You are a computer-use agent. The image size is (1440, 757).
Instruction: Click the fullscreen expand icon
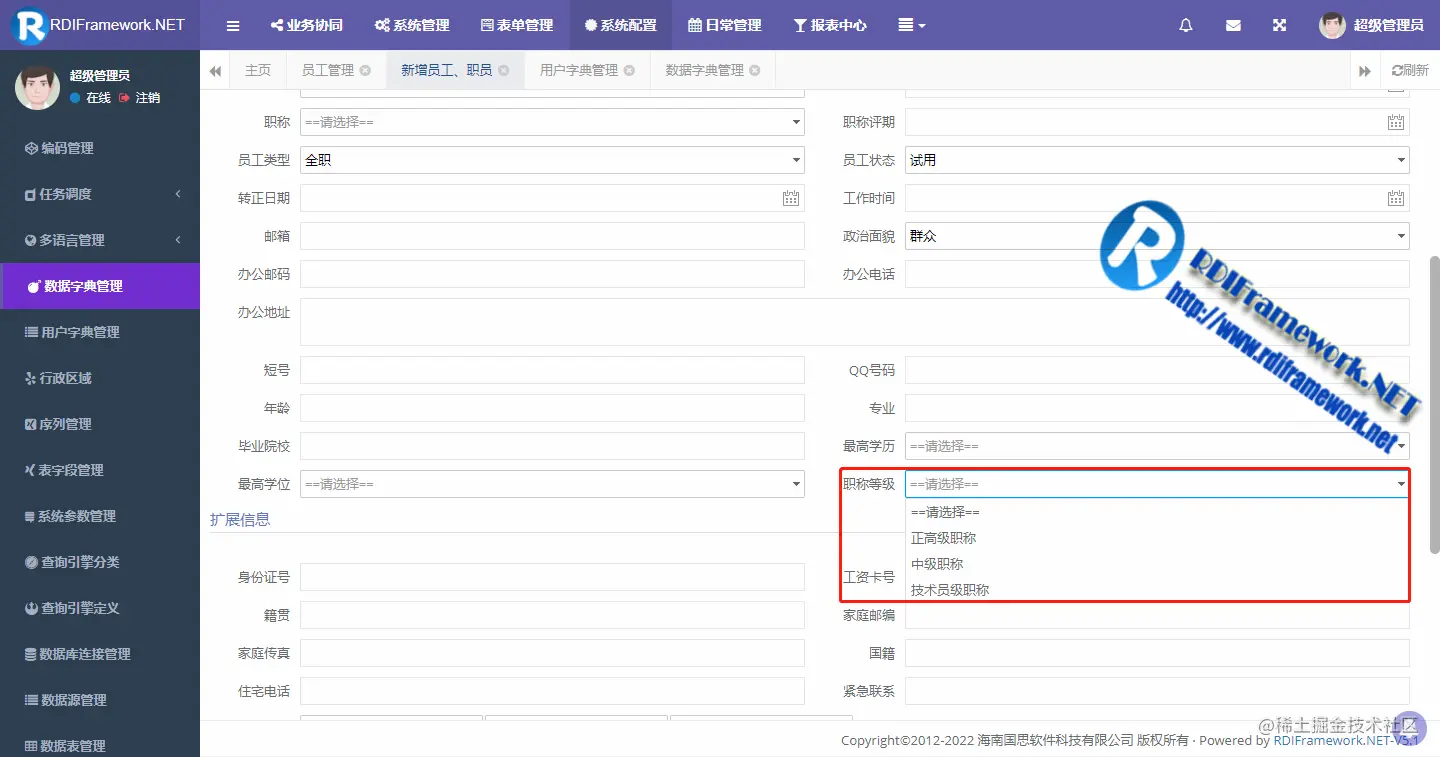tap(1280, 25)
